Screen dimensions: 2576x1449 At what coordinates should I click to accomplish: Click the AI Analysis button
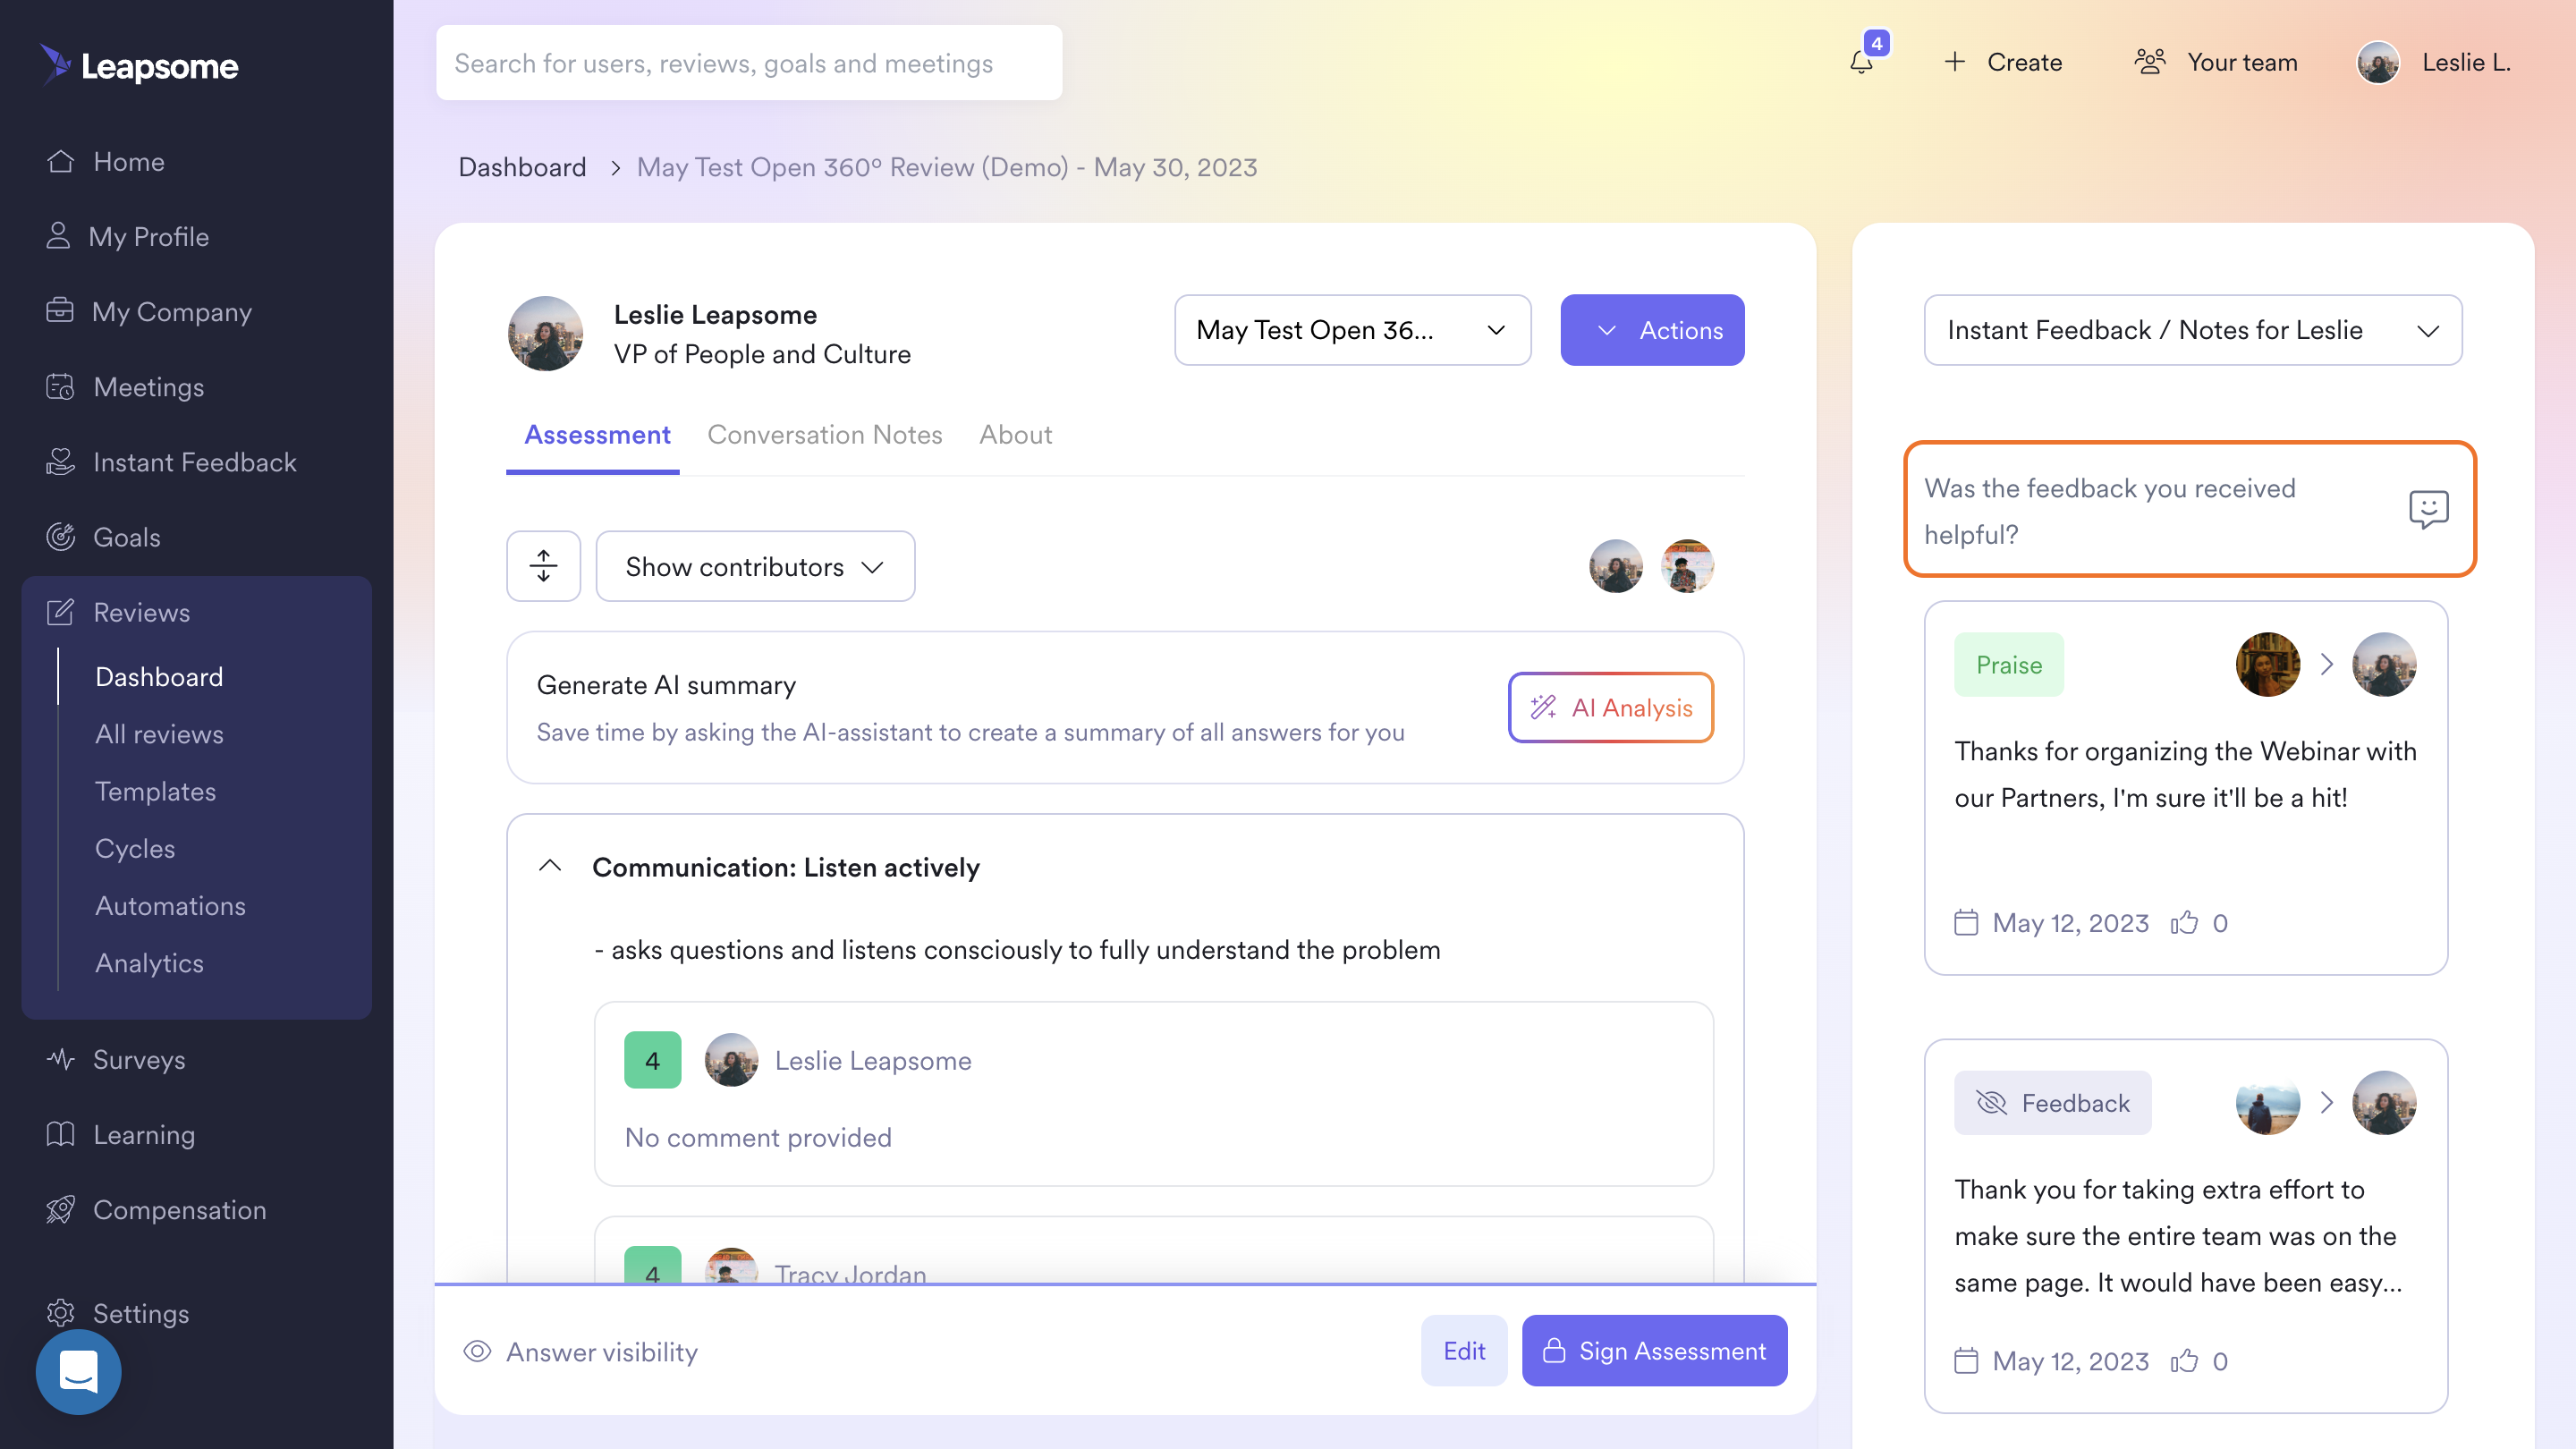[x=1610, y=707]
